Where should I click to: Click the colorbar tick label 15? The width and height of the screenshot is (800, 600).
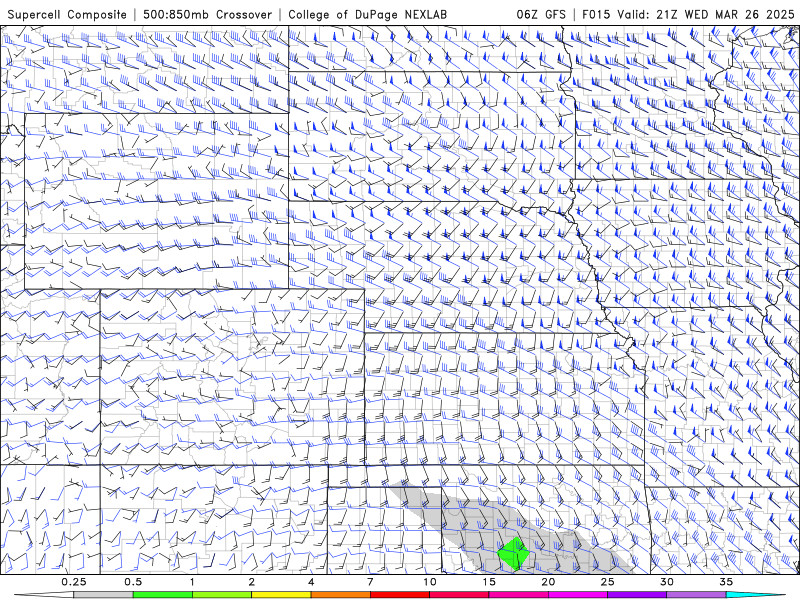(x=489, y=582)
